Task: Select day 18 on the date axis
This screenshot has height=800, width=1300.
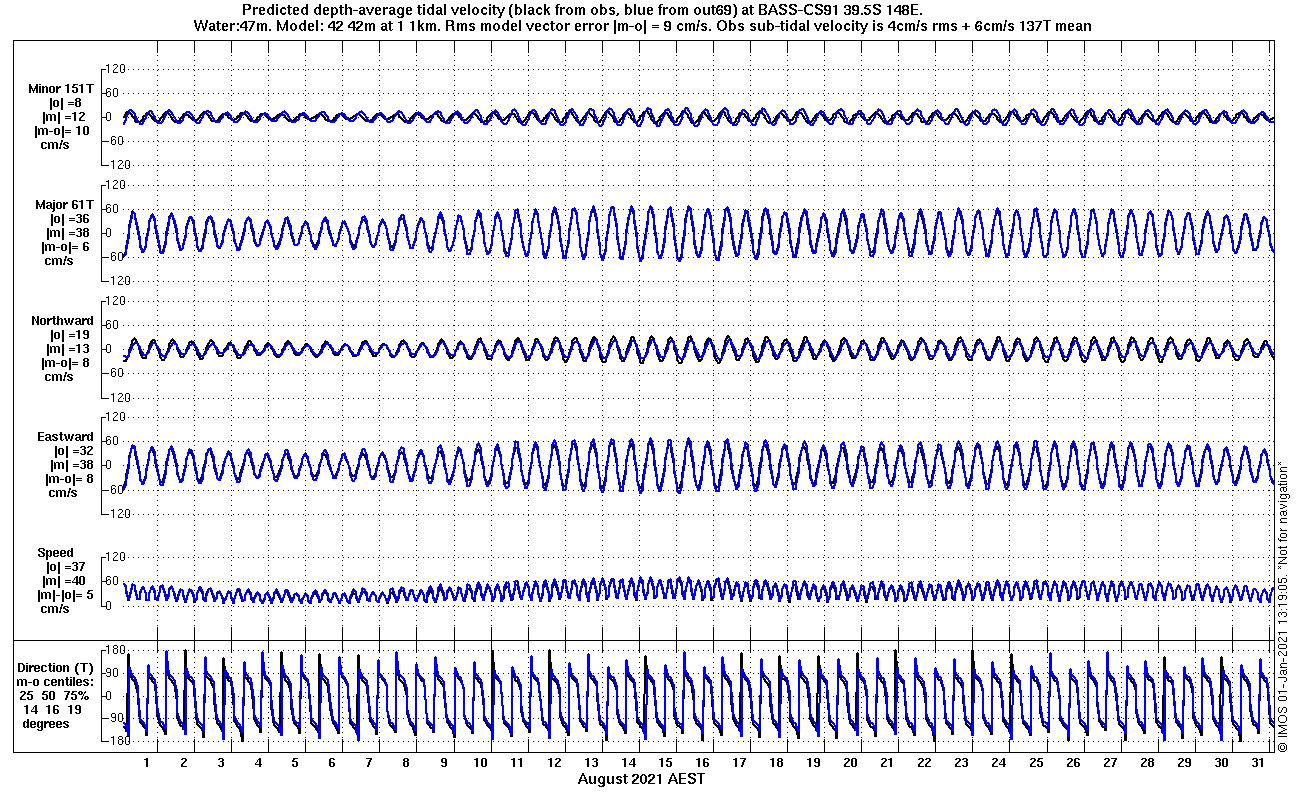Action: (x=776, y=763)
